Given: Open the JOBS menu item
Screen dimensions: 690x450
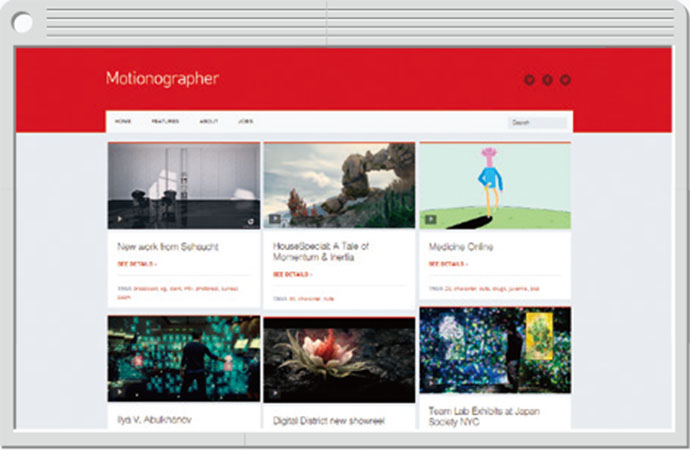Looking at the screenshot, I should (246, 121).
